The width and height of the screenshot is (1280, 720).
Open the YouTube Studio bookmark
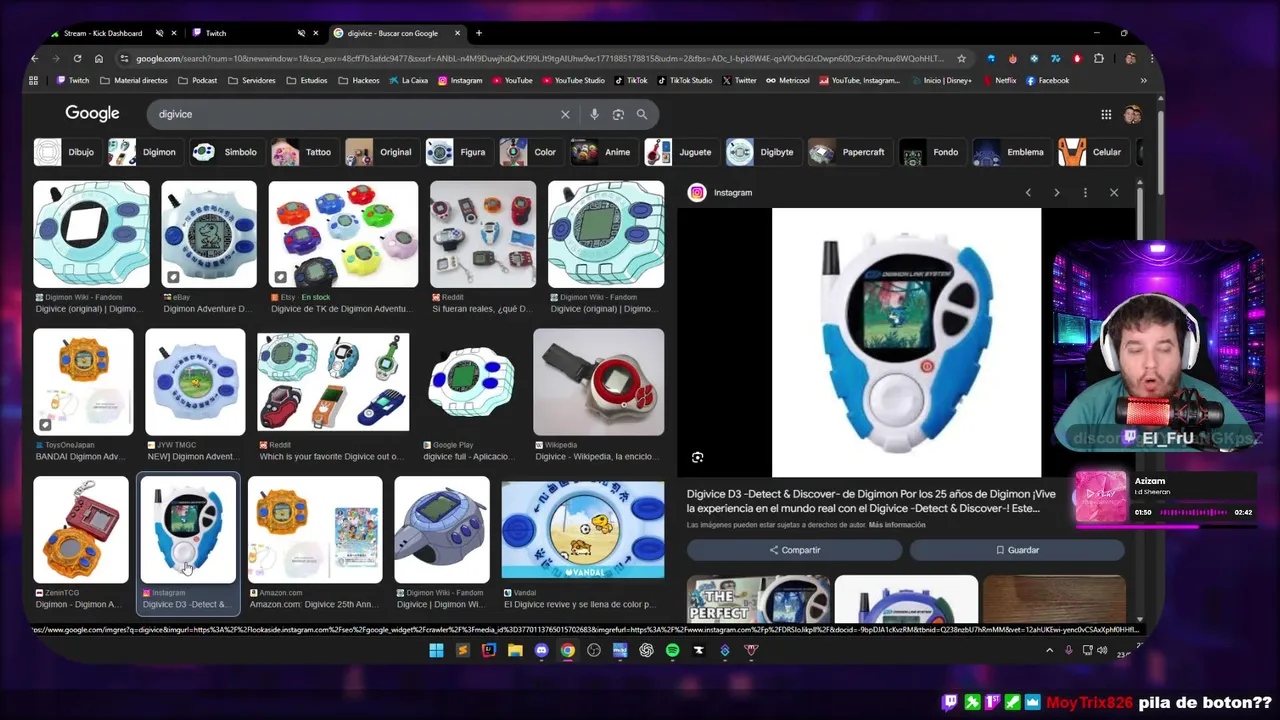574,80
